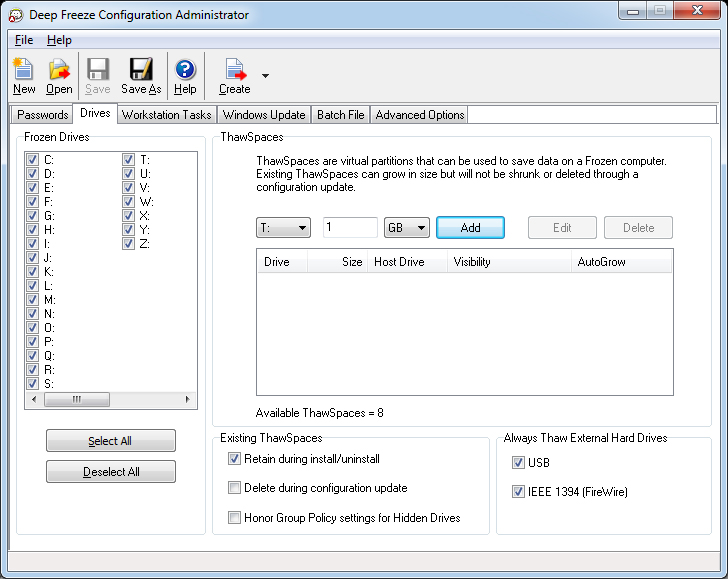728x579 pixels.
Task: Toggle the P: frozen drive checkbox
Action: point(32,341)
